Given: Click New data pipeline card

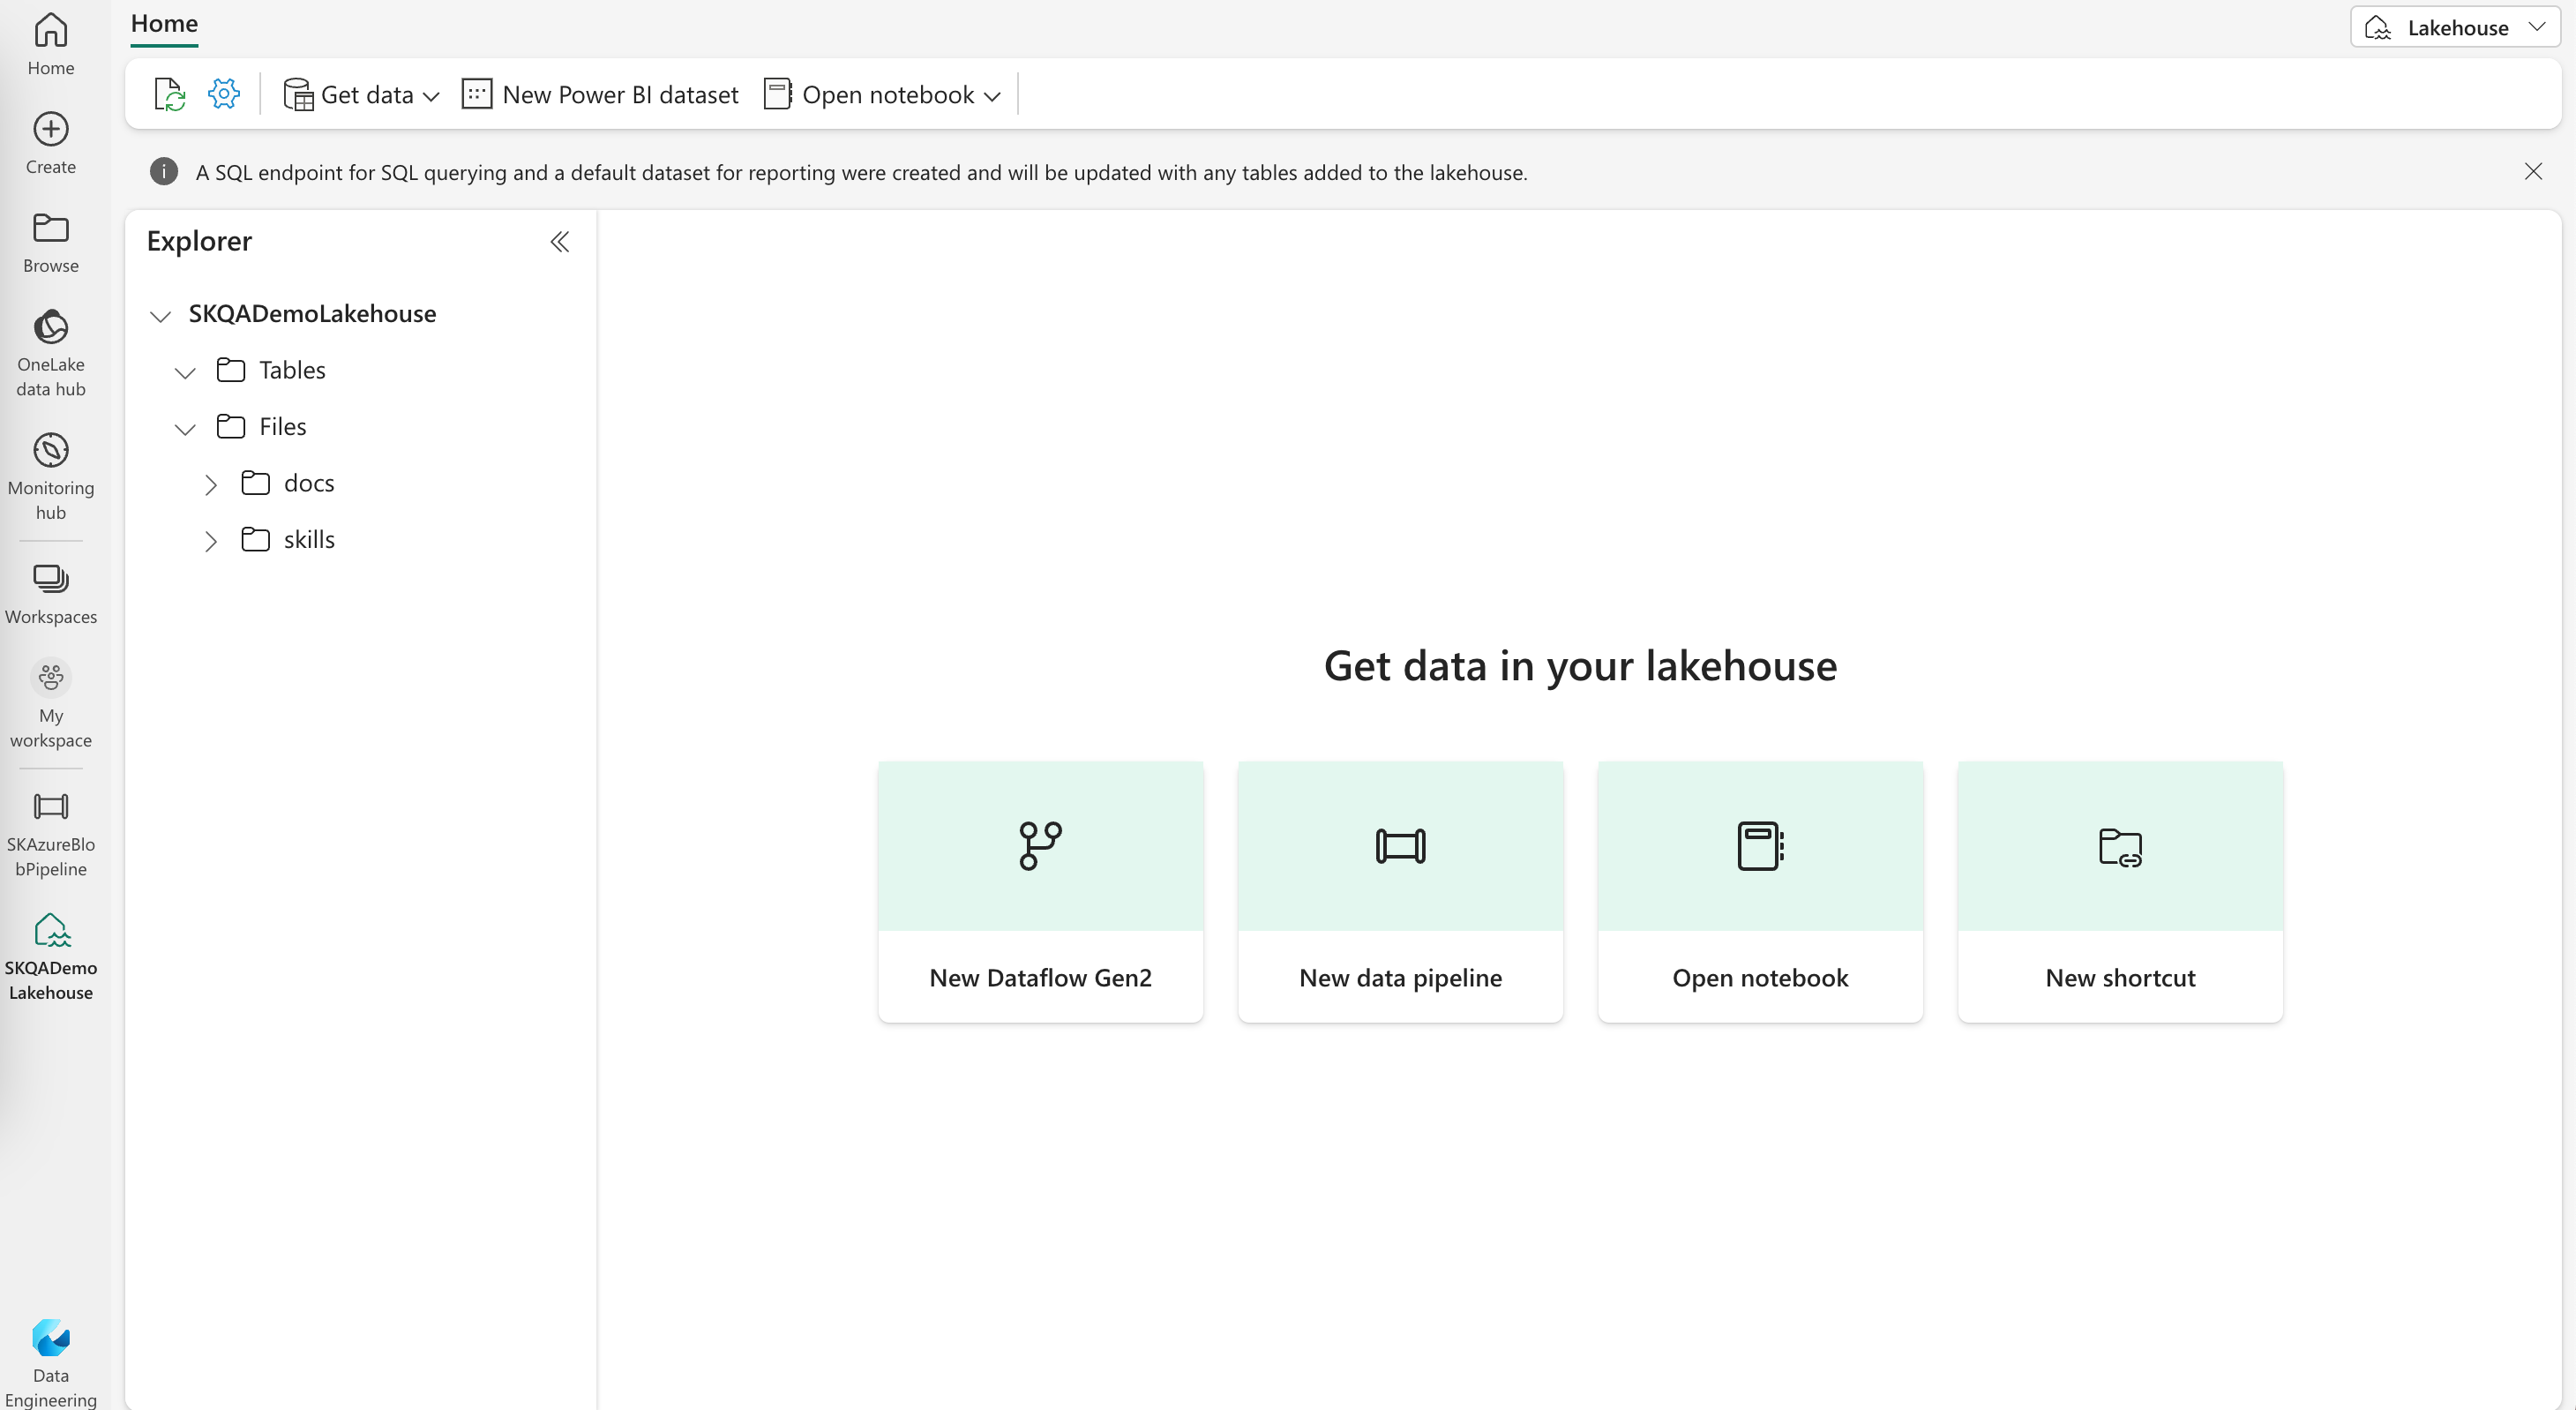Looking at the screenshot, I should [x=1400, y=892].
